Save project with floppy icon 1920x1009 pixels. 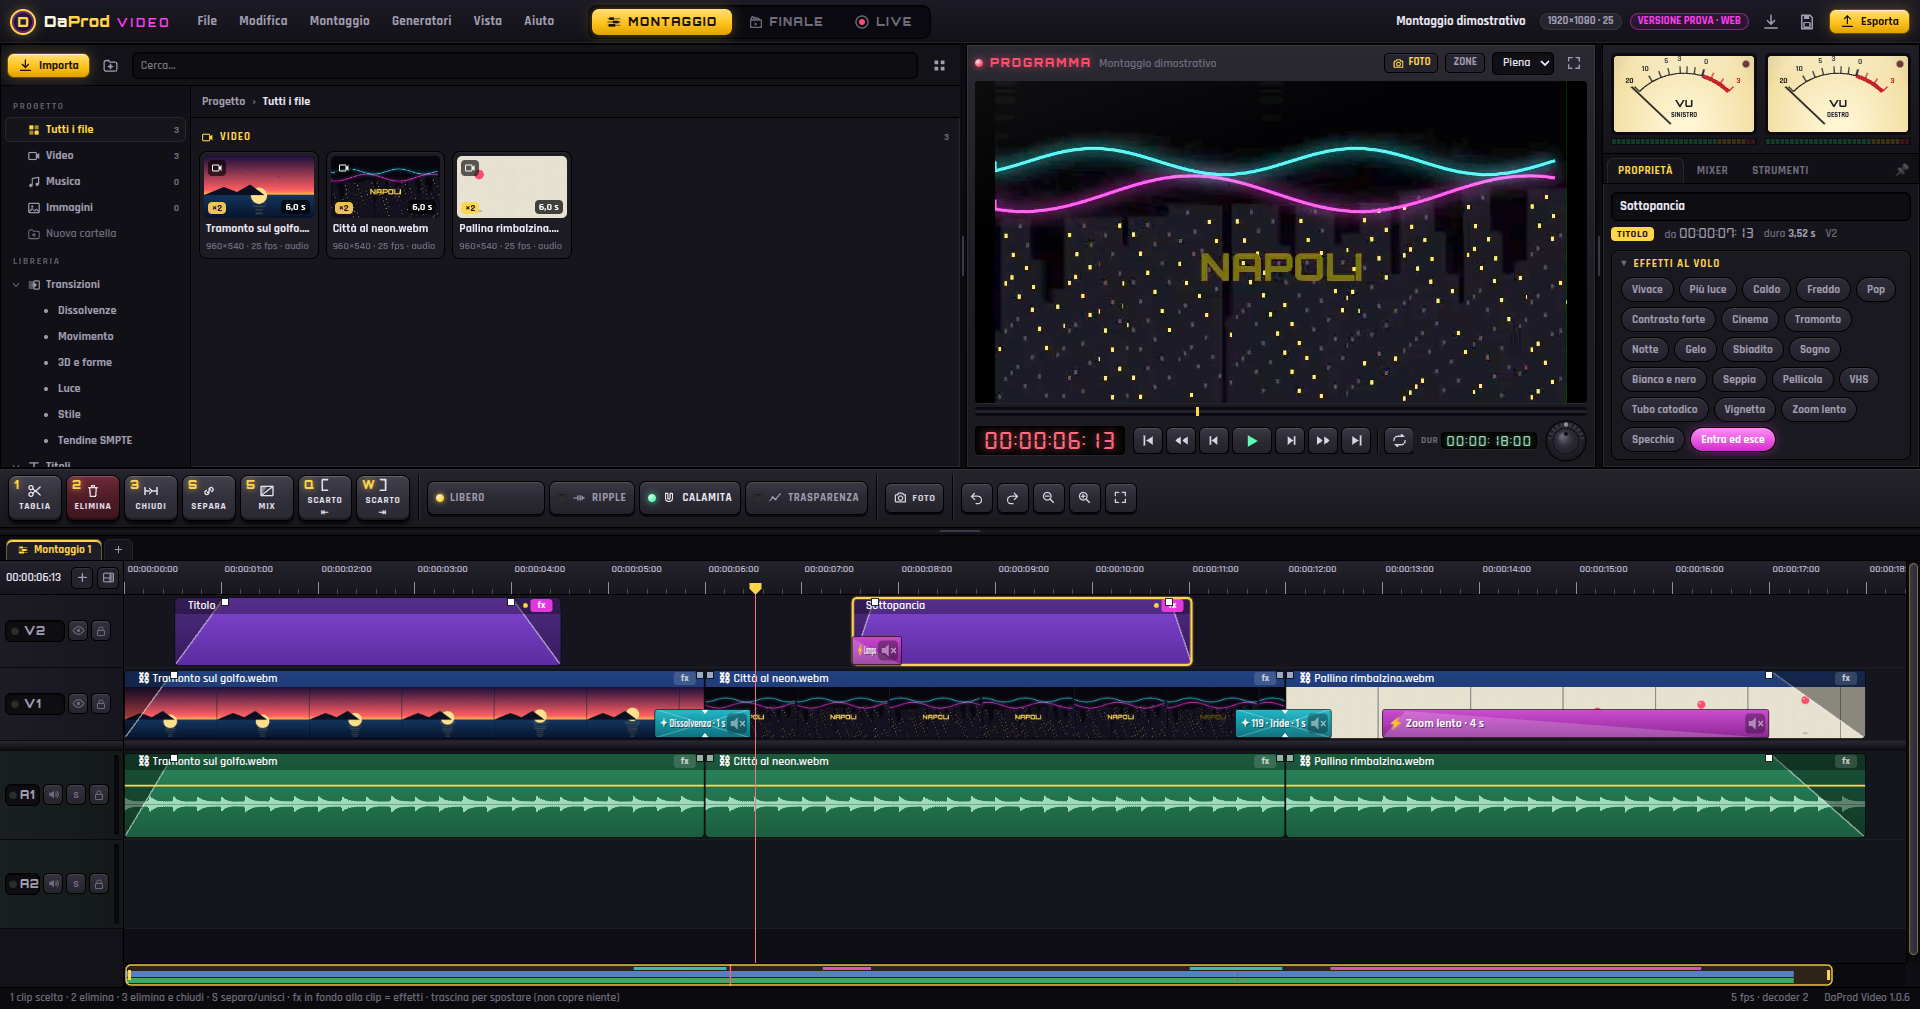[x=1807, y=21]
